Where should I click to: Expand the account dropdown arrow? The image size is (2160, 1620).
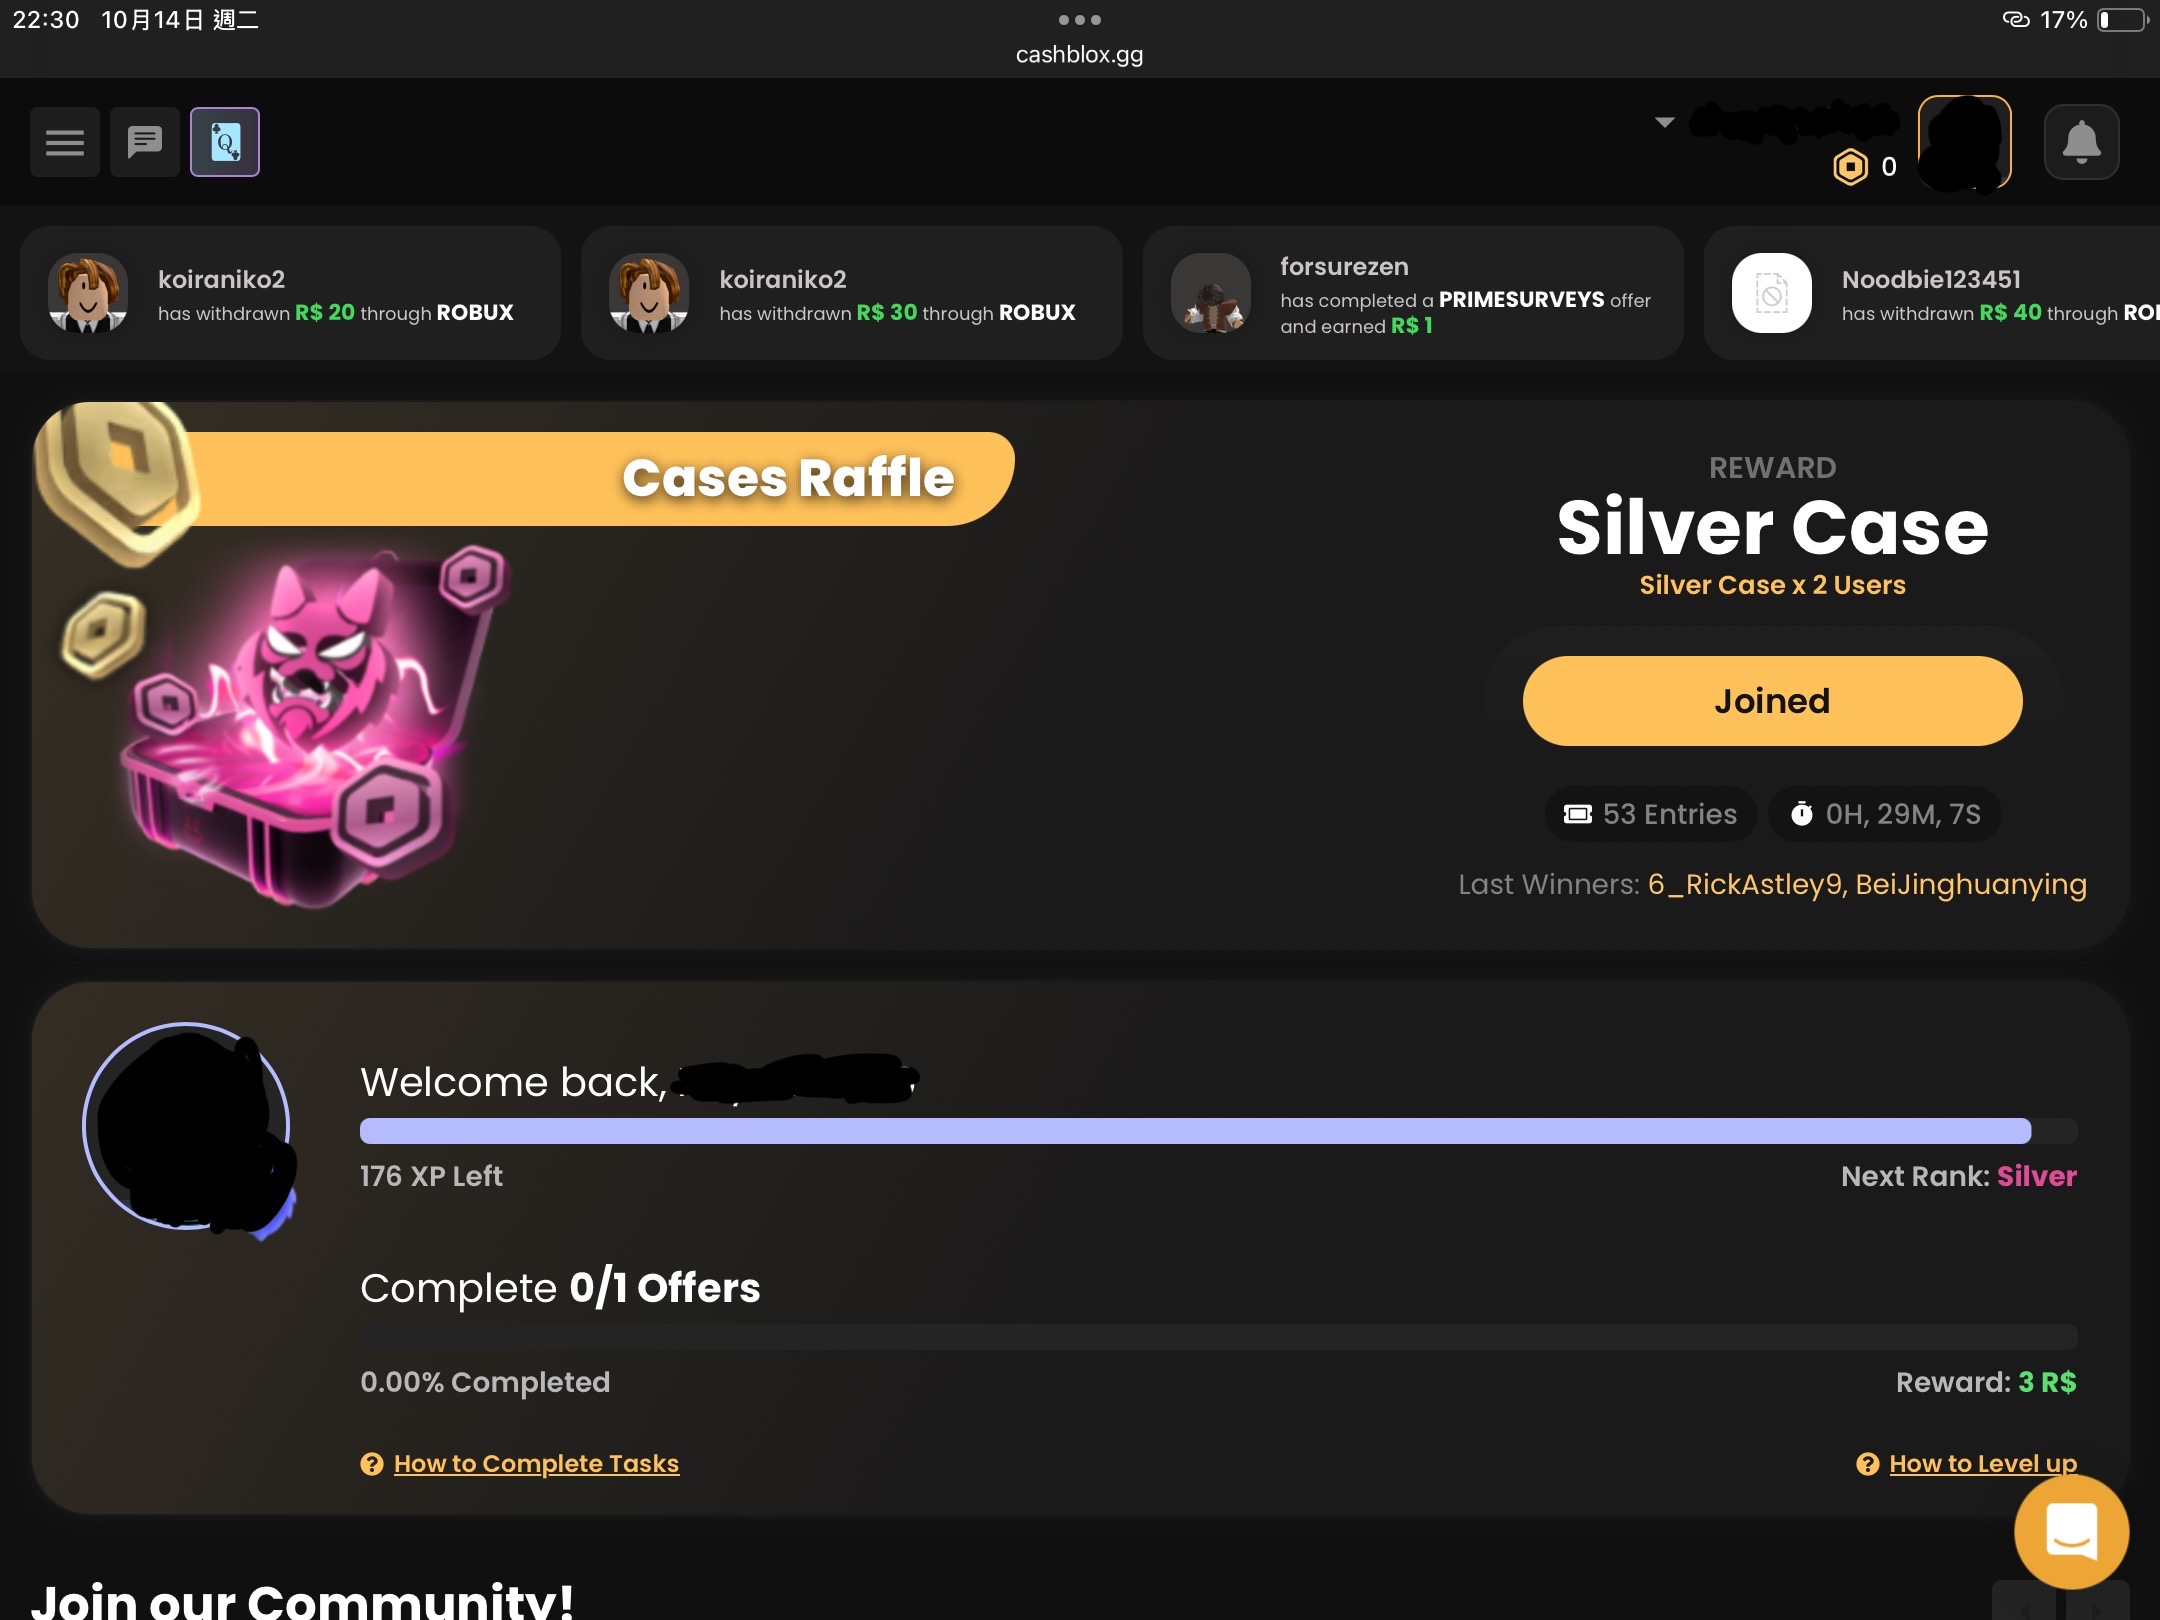[1664, 122]
